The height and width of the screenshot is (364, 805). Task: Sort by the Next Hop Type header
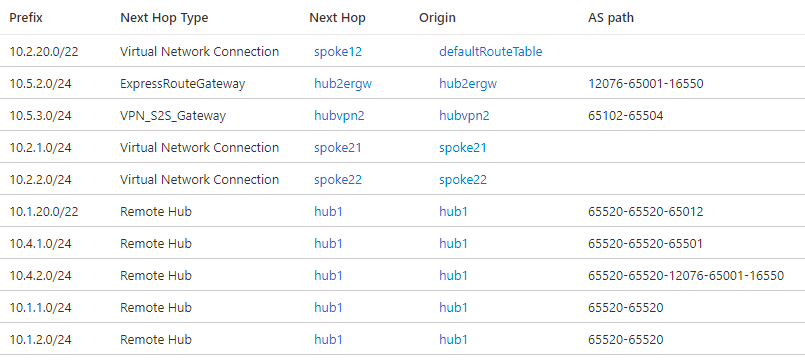pos(164,18)
